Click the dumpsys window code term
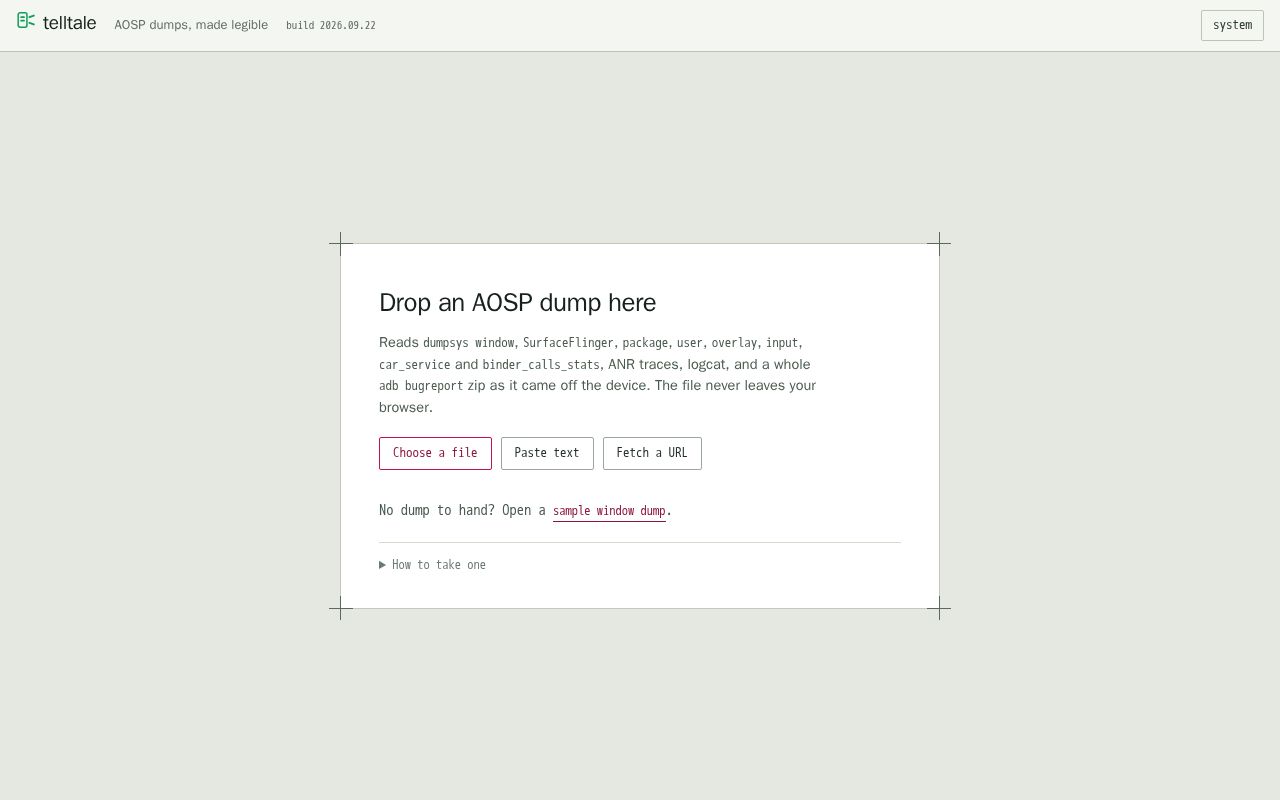 (468, 343)
